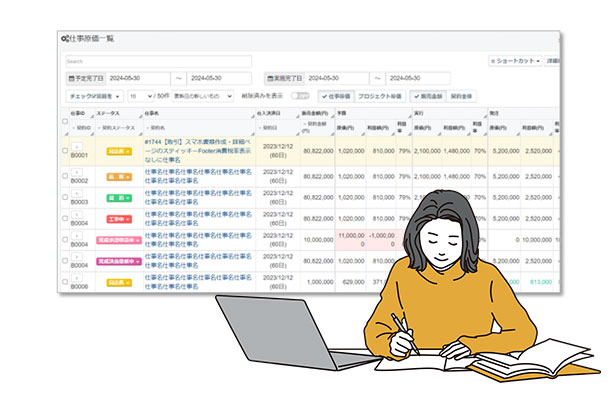Open the sort-order select next to 50件
Image resolution: width=612 pixels, height=396 pixels.
(x=202, y=96)
